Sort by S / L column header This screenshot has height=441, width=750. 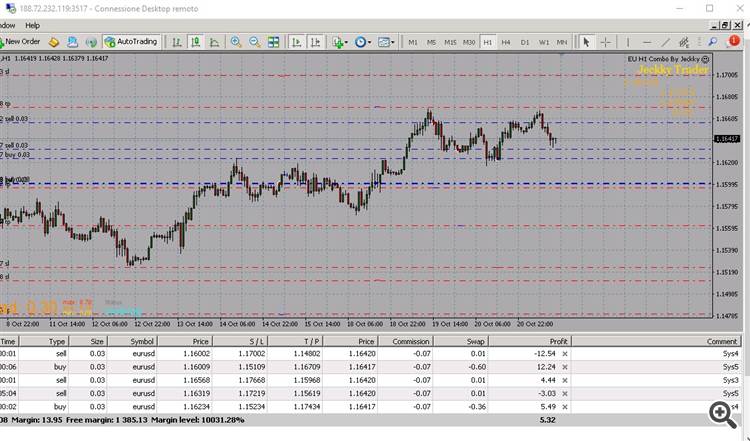[240, 341]
